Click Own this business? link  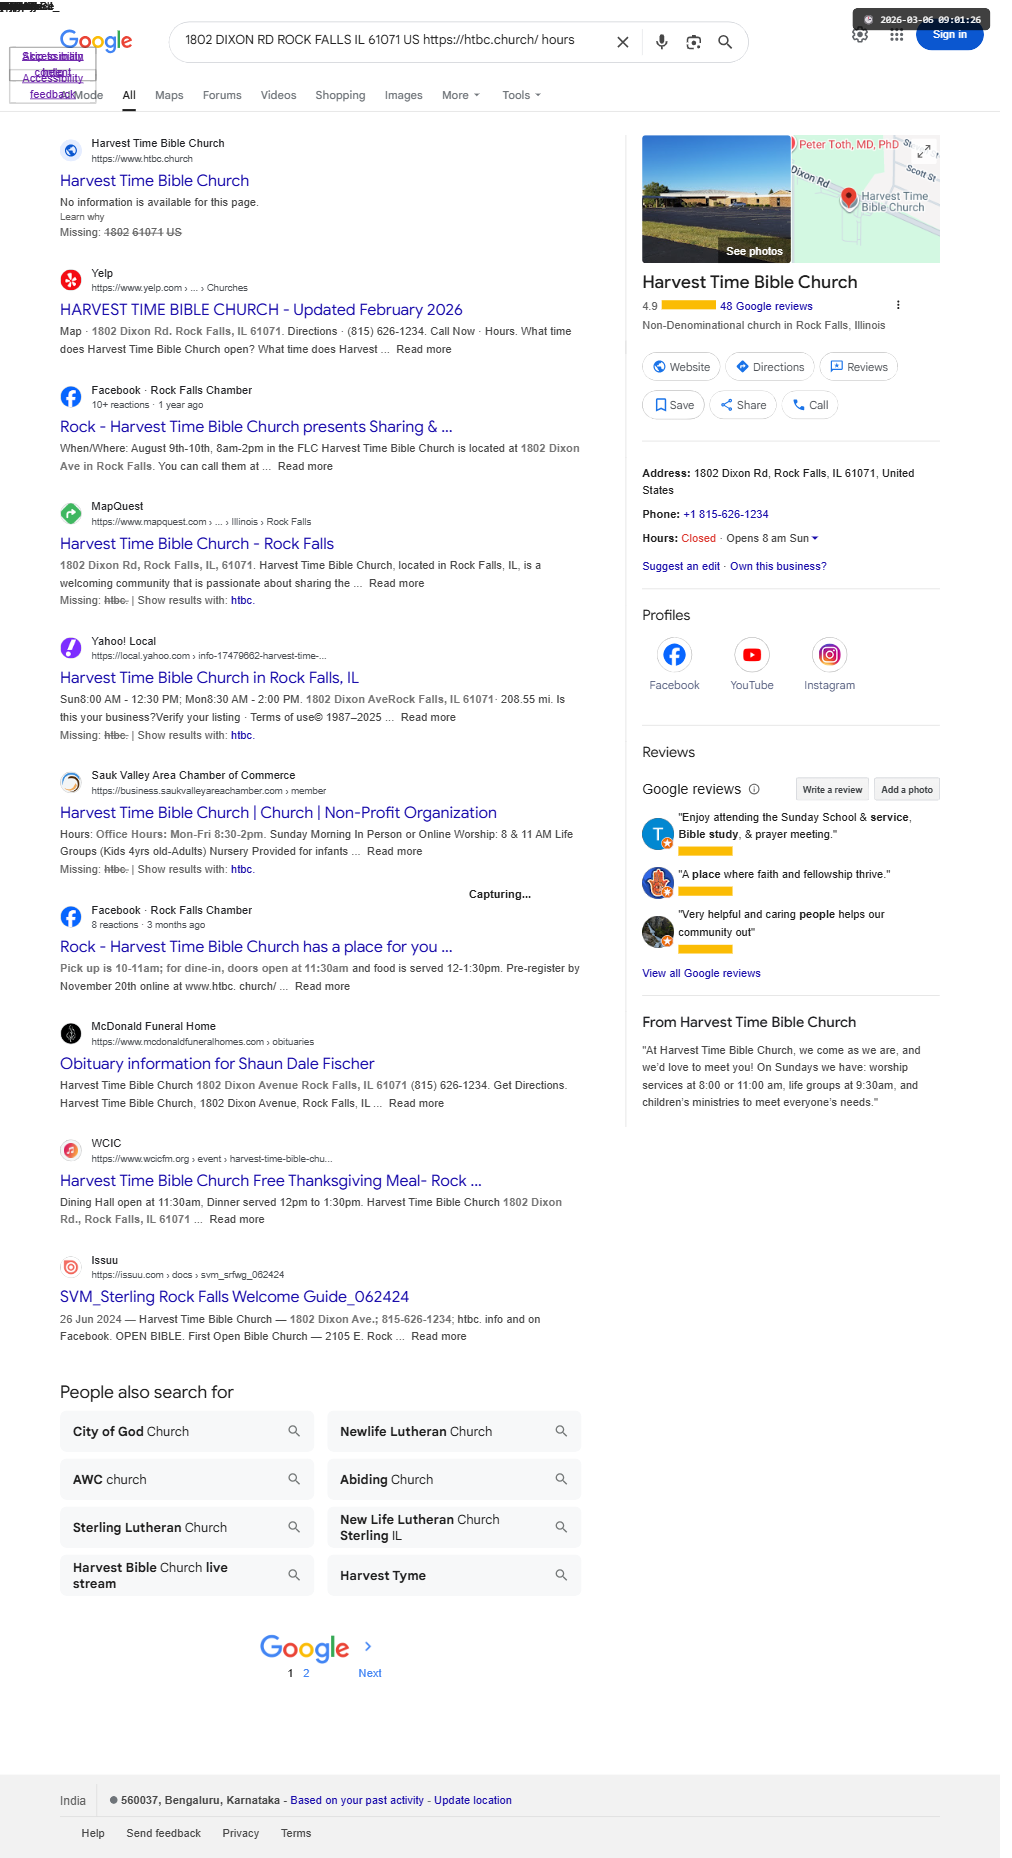click(x=778, y=566)
